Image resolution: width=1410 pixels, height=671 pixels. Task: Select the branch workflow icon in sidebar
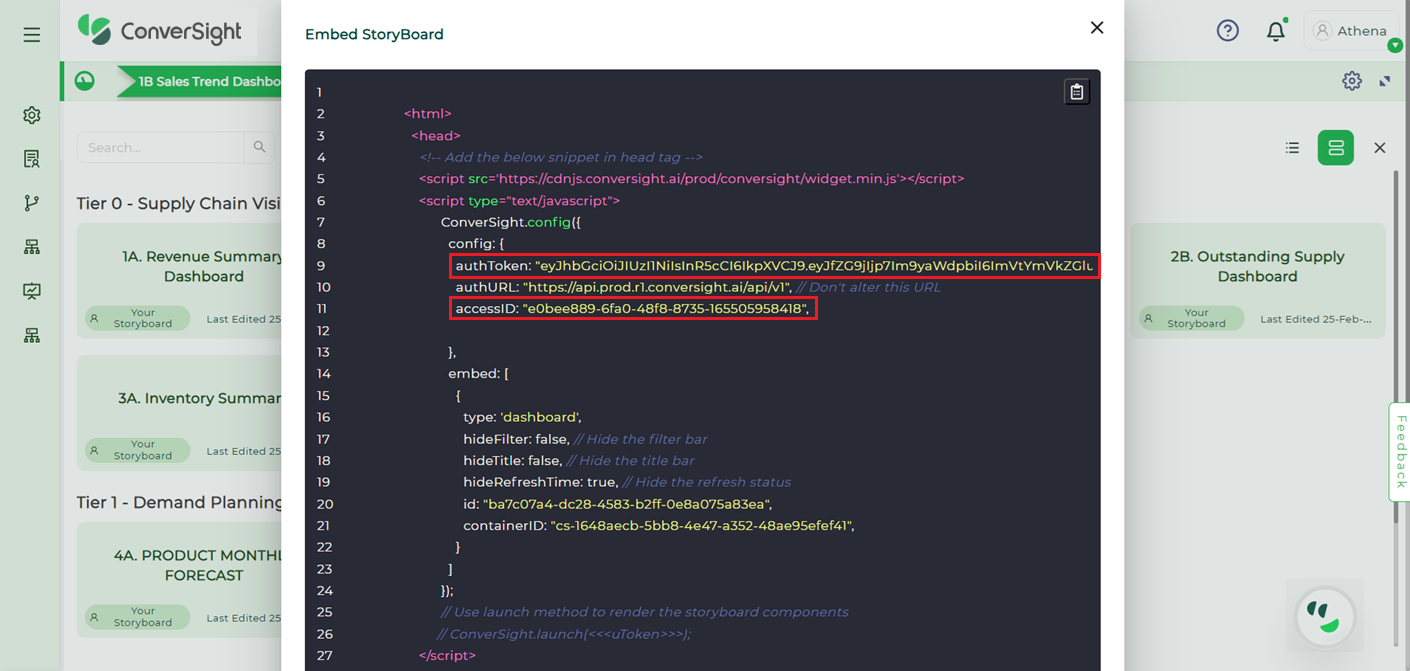[x=32, y=203]
